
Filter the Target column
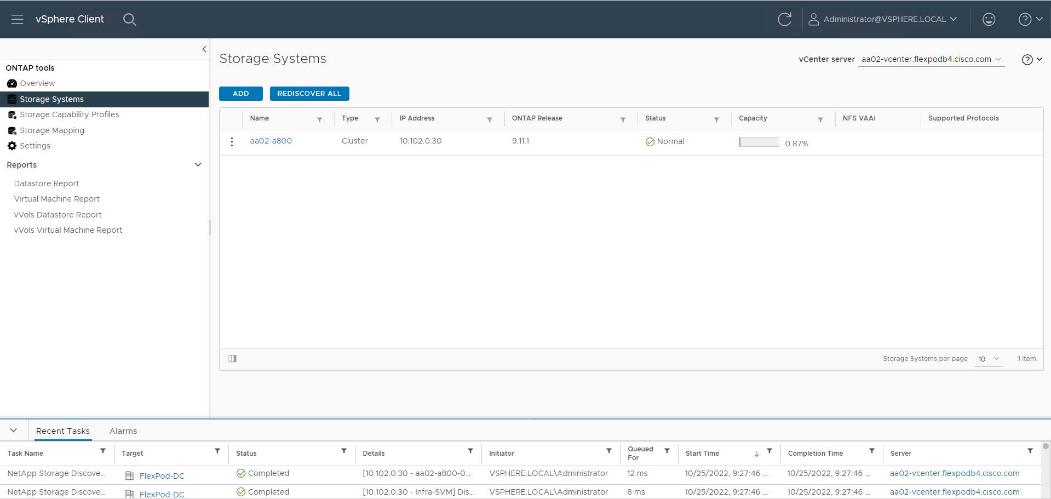point(217,451)
